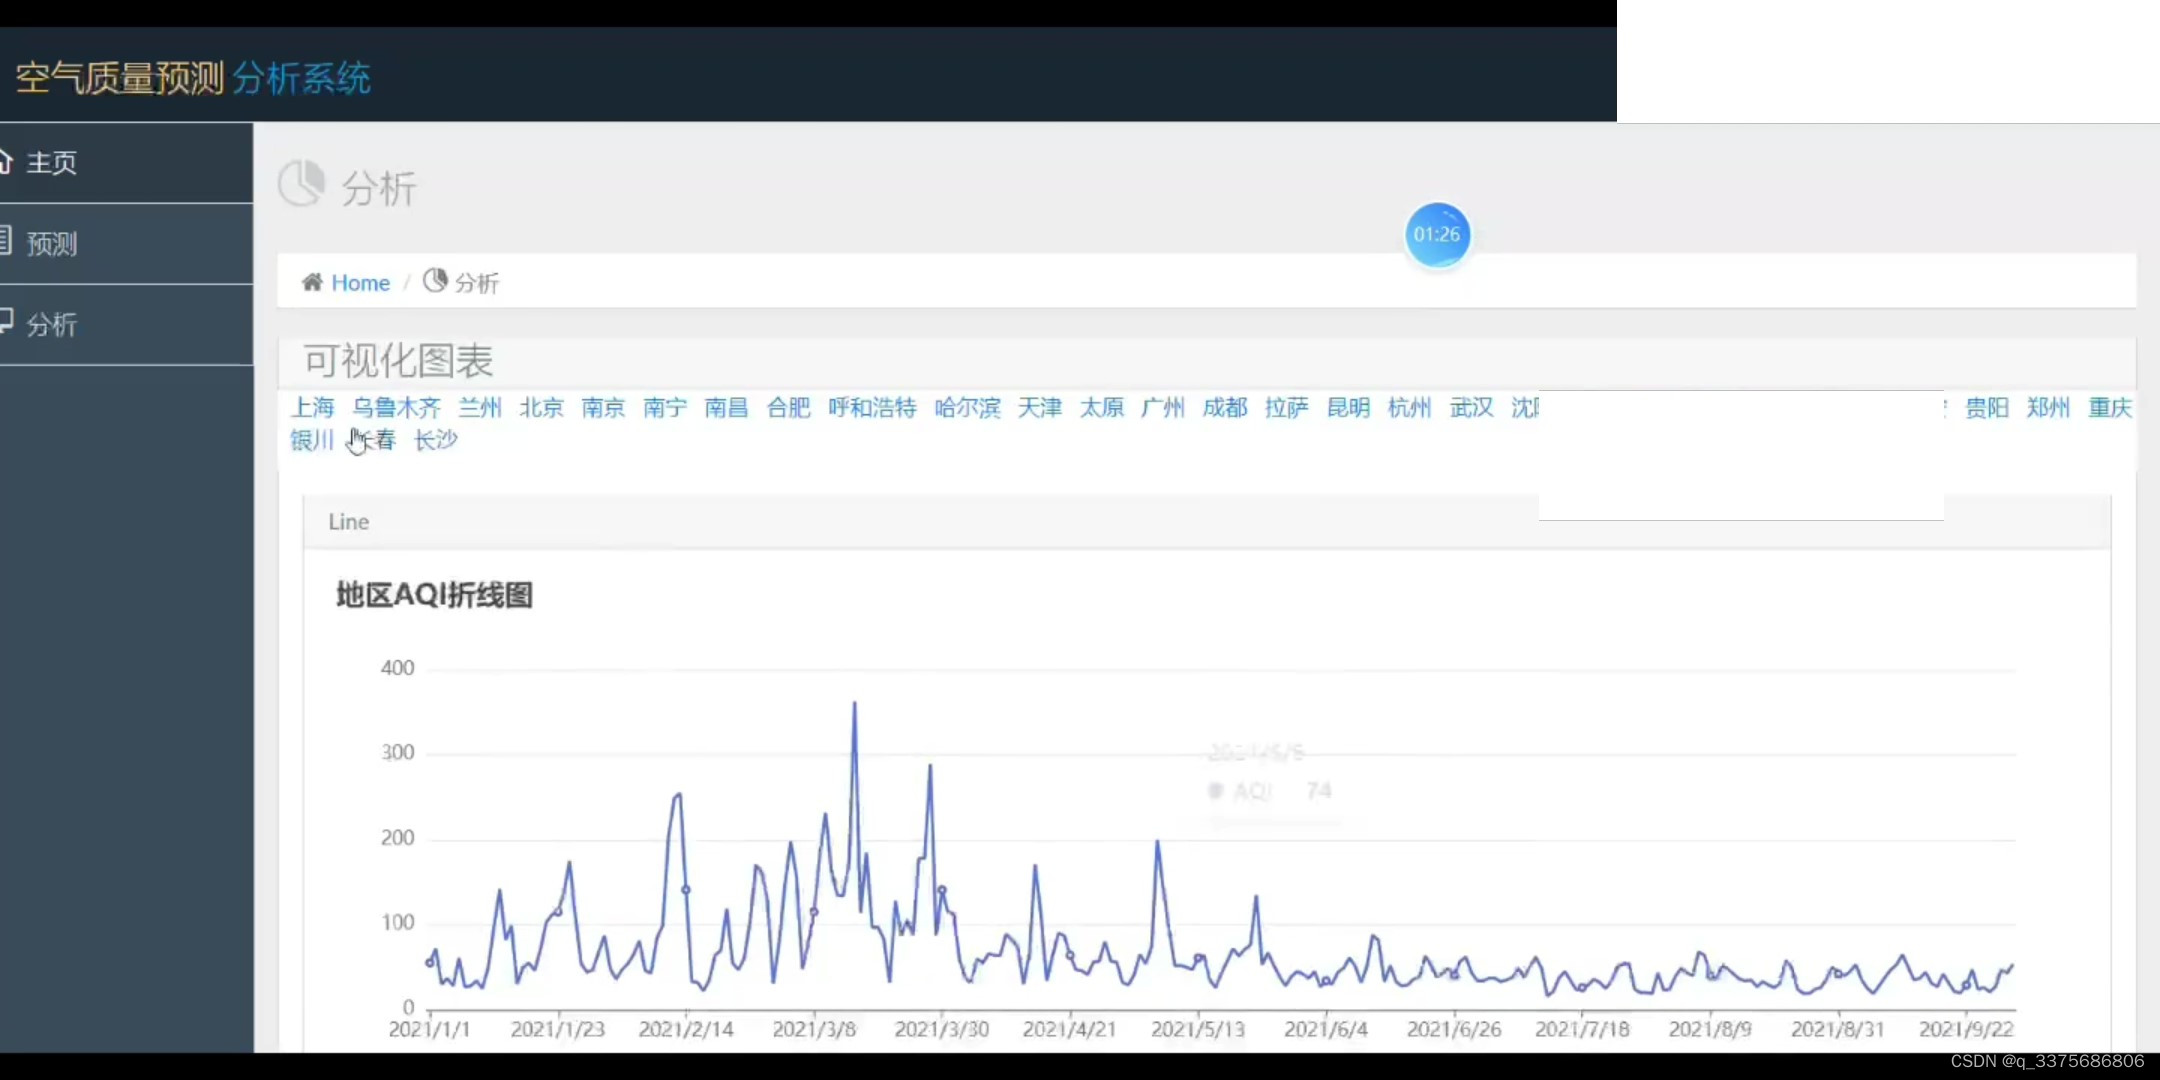Open the 预测 sidebar menu item
Viewport: 2160px width, 1080px height.
coord(52,244)
